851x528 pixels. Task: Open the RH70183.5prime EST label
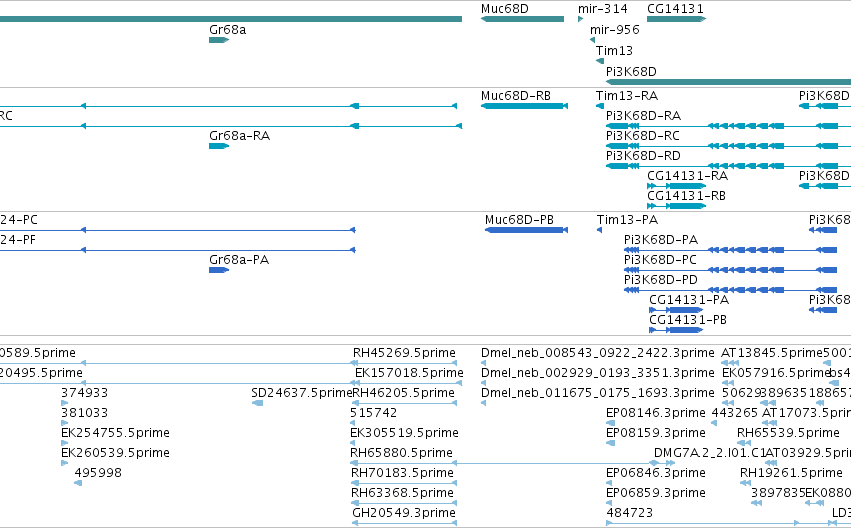click(402, 473)
